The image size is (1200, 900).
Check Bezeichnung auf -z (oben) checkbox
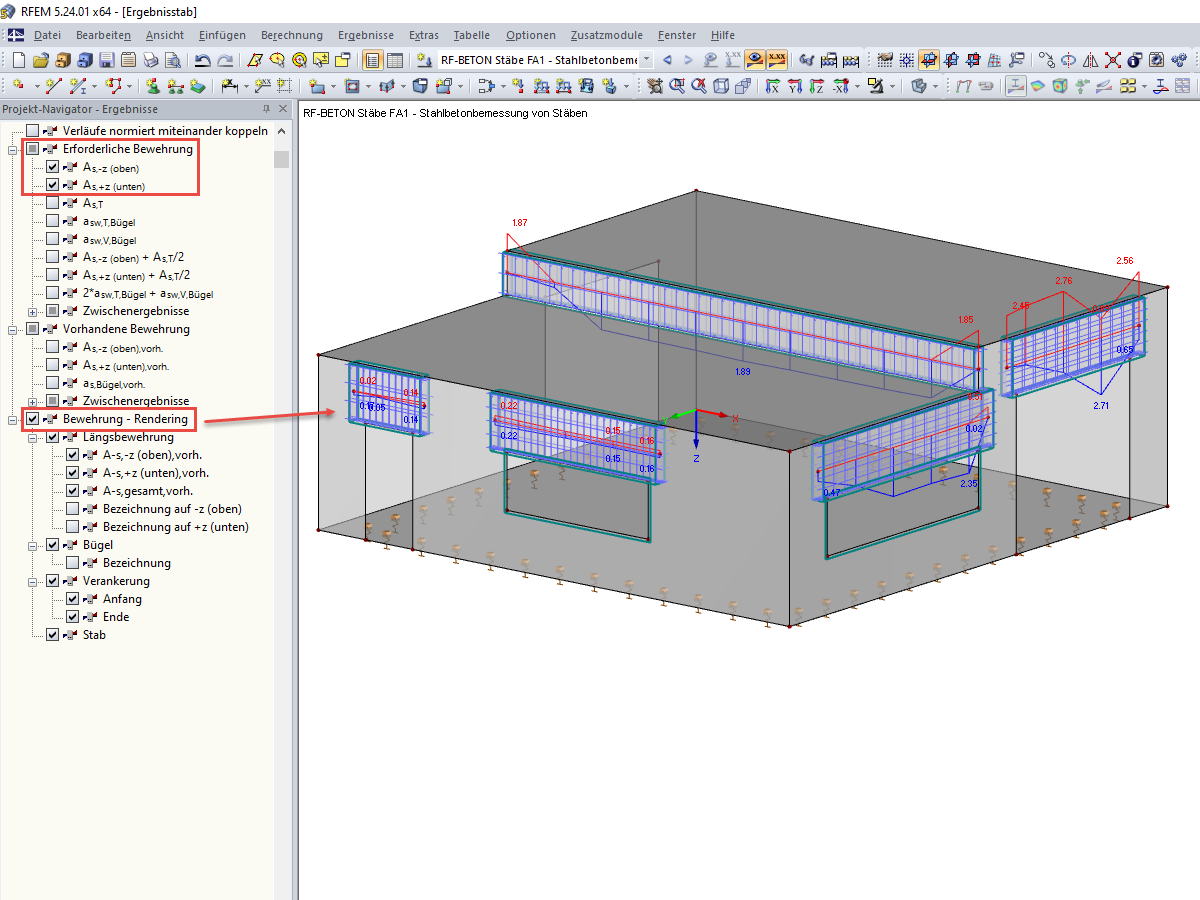pos(72,509)
